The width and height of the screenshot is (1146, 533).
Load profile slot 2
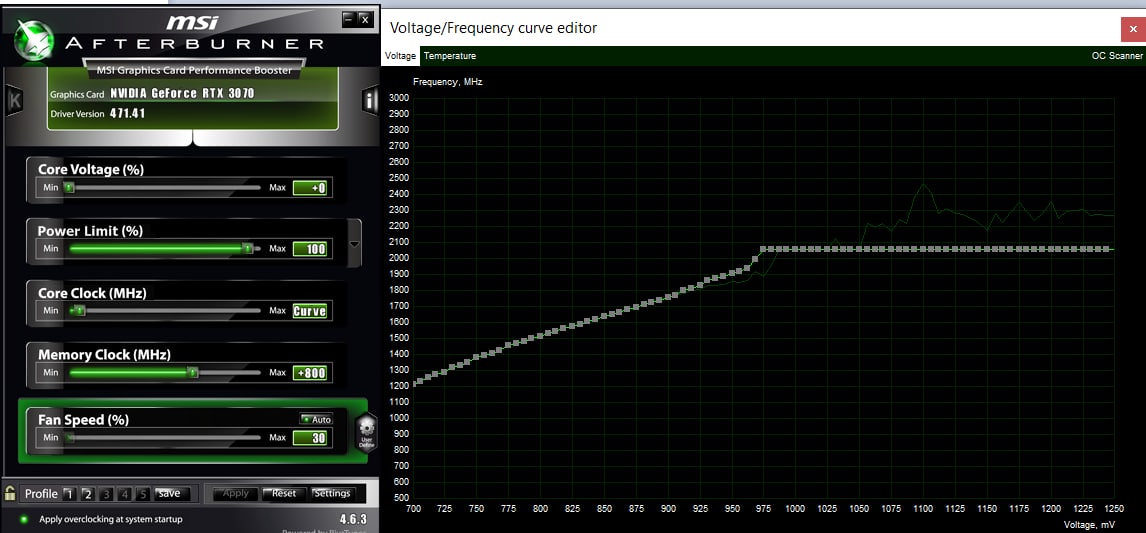coord(87,494)
